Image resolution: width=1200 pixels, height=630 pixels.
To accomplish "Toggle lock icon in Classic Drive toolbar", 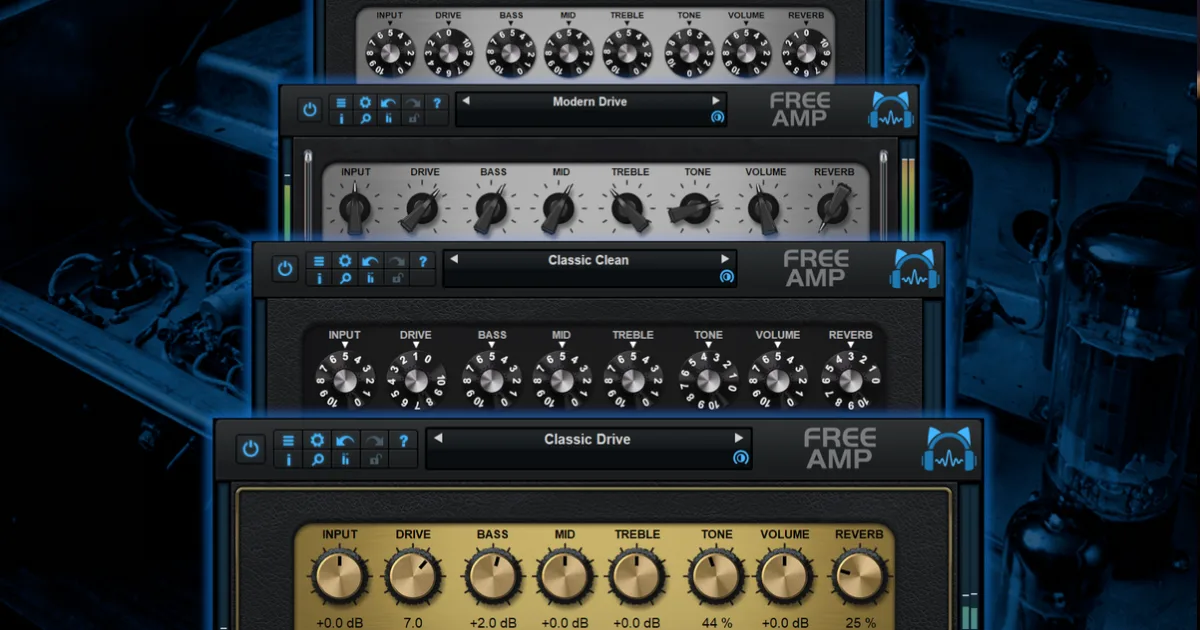I will click(x=374, y=459).
